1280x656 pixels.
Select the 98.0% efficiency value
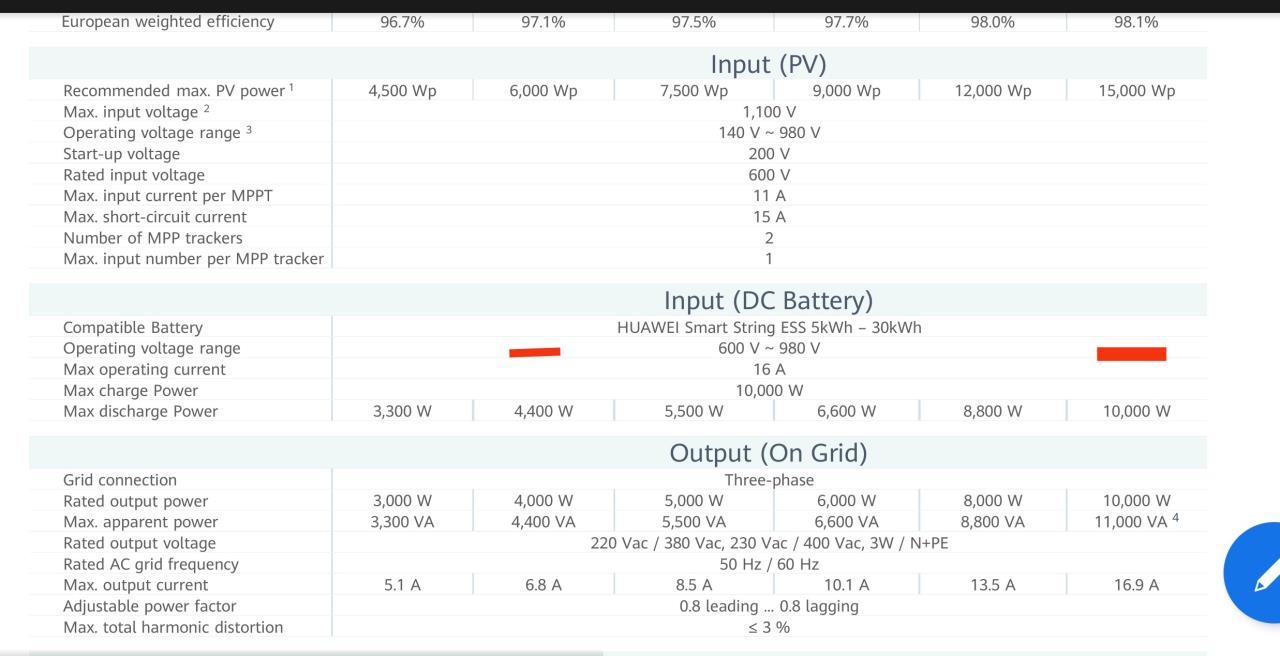coord(992,21)
